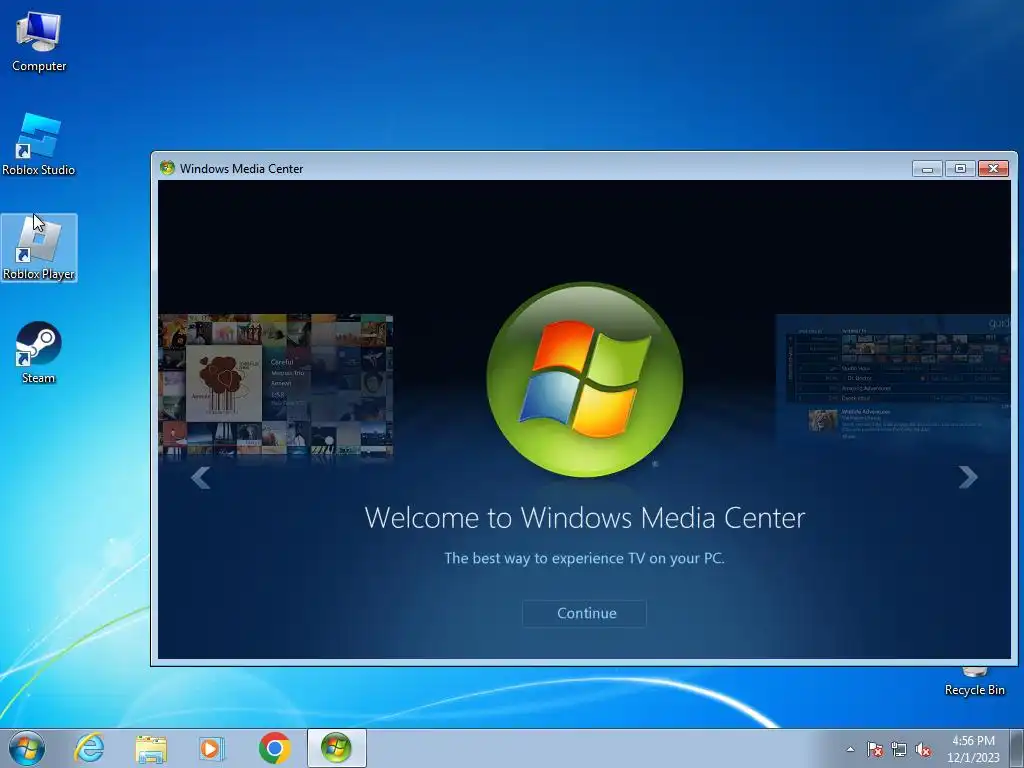
Task: Click the muted volume tray icon
Action: pos(923,750)
